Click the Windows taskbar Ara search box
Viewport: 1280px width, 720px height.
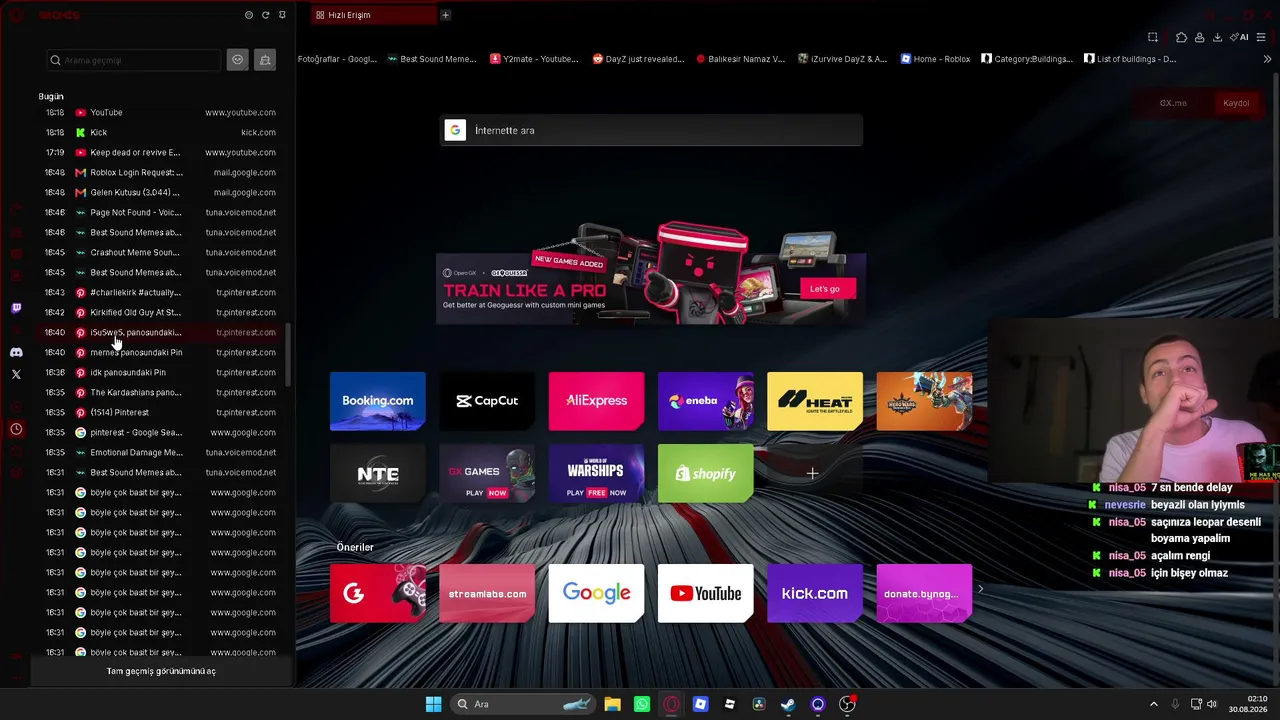(522, 704)
